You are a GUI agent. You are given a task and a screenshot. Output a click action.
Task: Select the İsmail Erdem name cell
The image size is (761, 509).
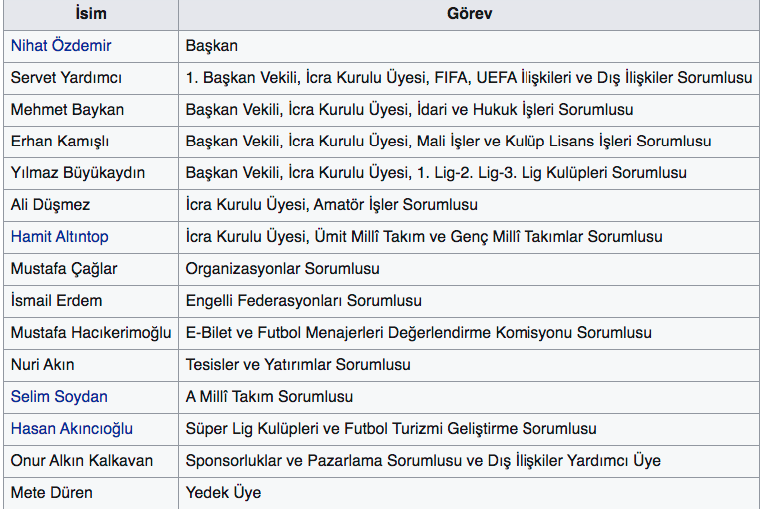click(x=56, y=301)
